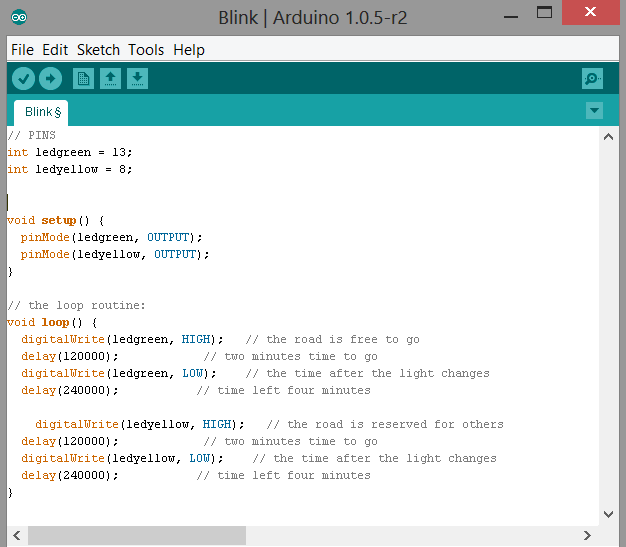This screenshot has width=626, height=547.
Task: Click the '// the loop routine:' comment
Action: click(76, 305)
